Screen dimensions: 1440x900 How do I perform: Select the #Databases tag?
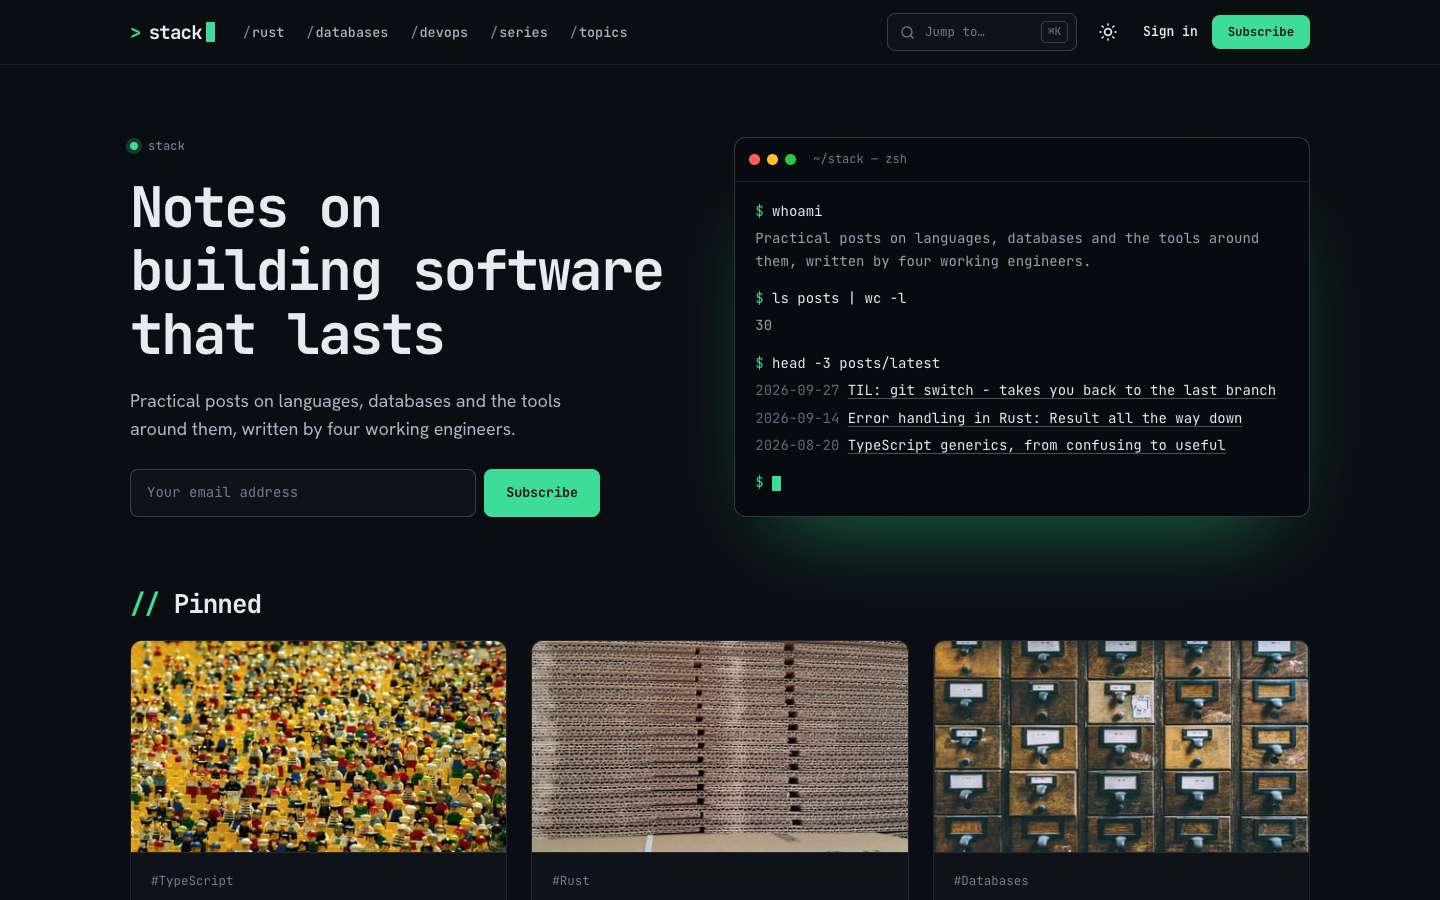(x=991, y=881)
